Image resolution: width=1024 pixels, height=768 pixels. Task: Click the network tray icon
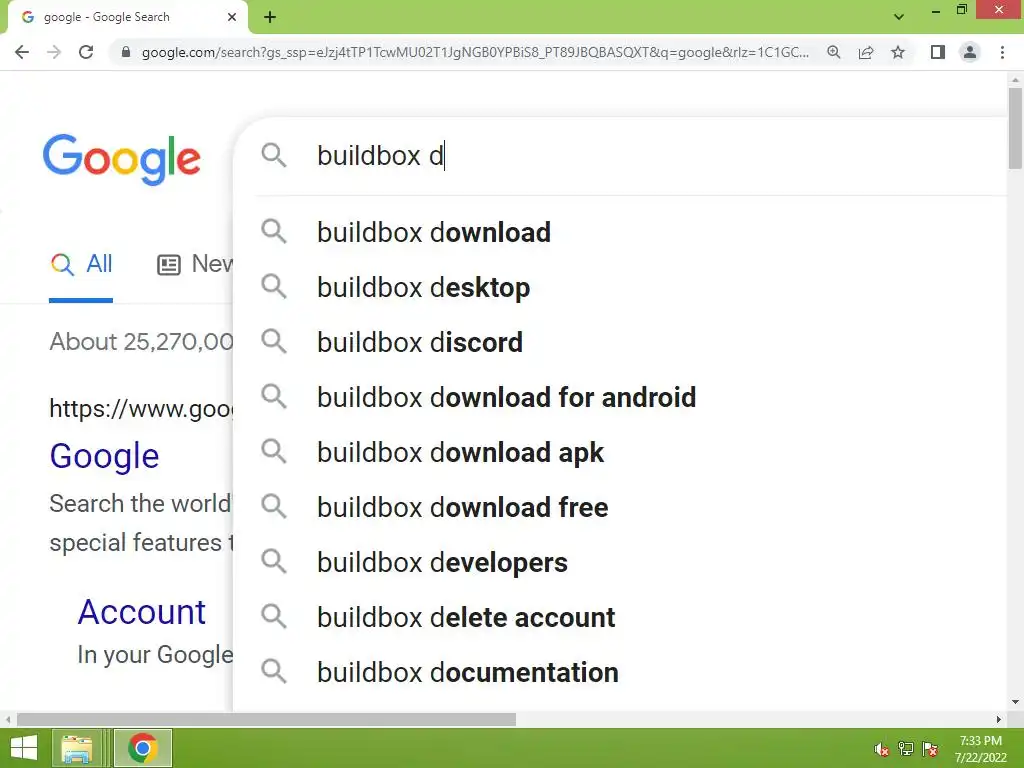click(906, 750)
